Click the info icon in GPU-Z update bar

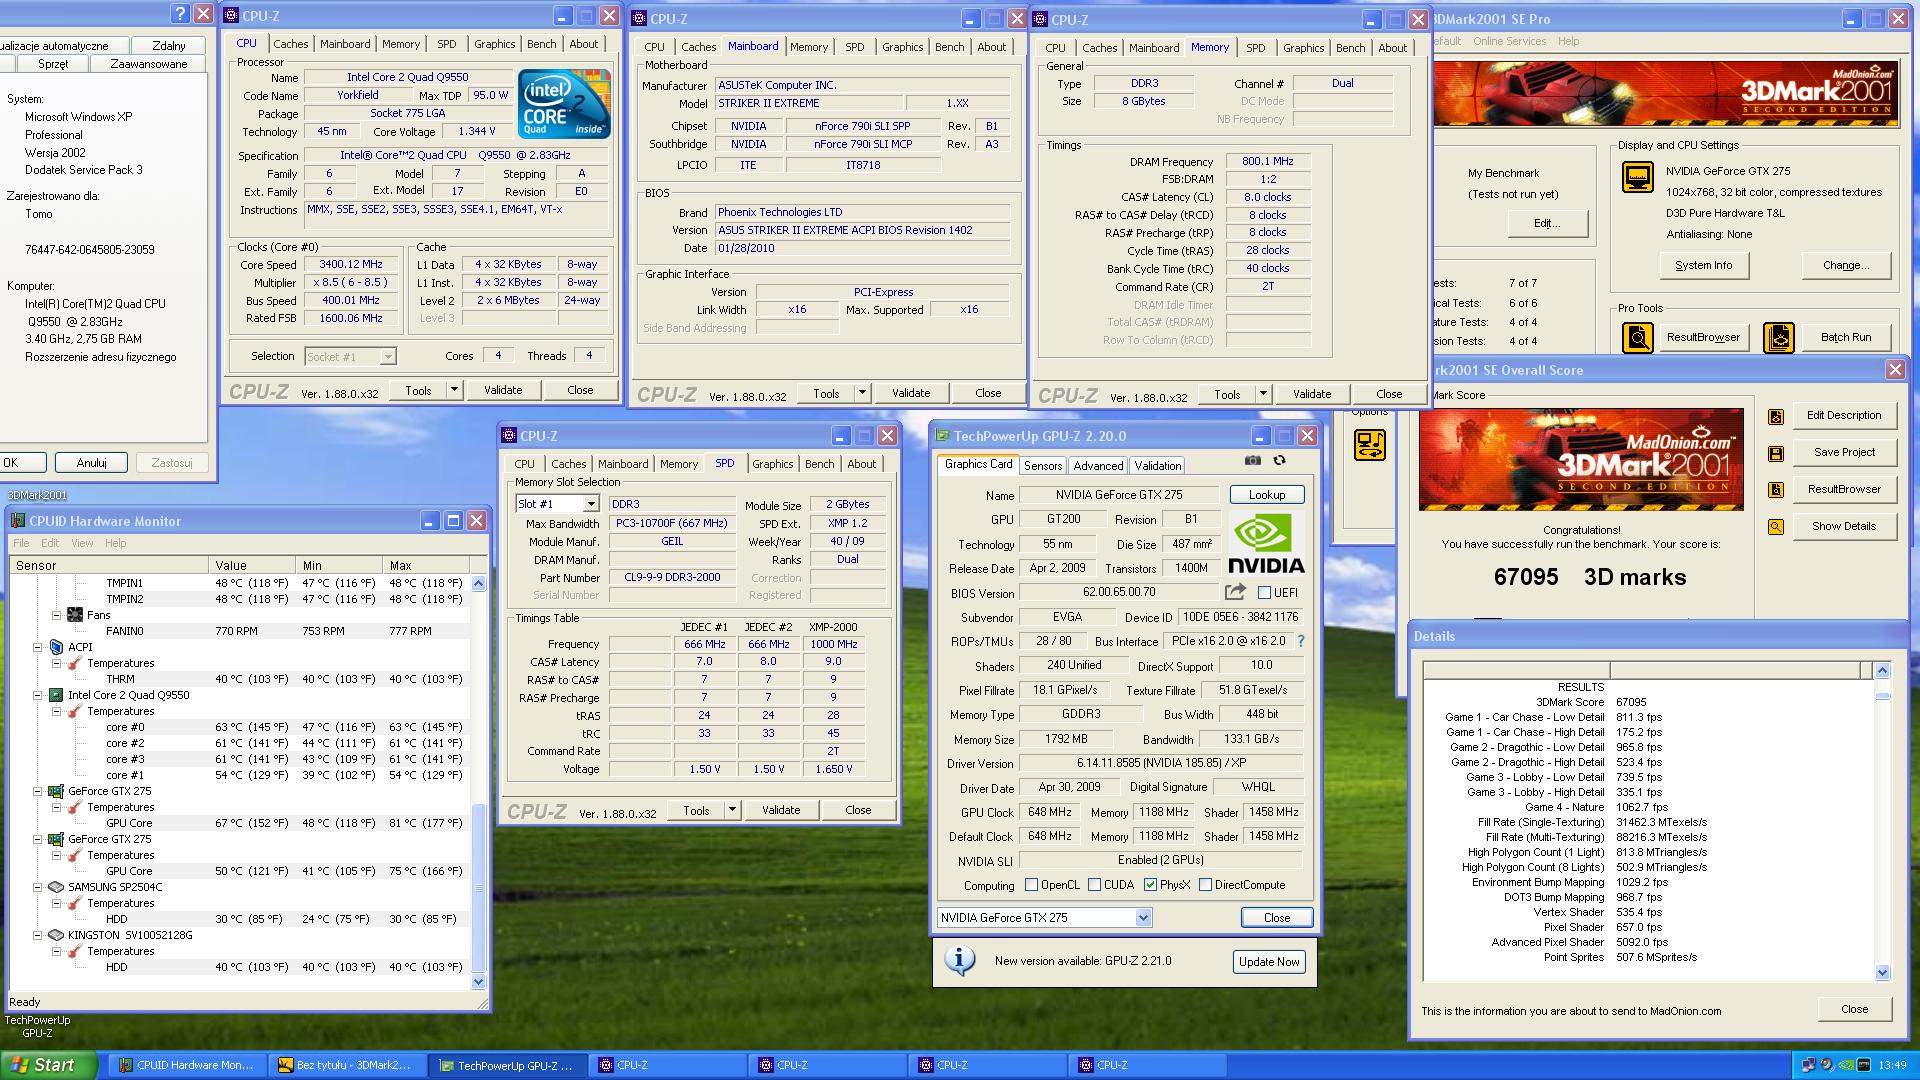[x=960, y=961]
